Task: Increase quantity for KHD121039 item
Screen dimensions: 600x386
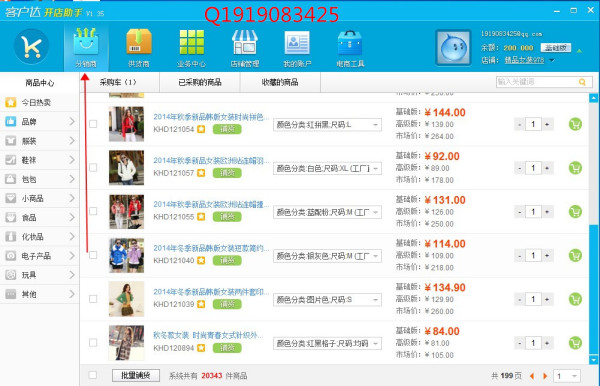Action: tap(547, 299)
